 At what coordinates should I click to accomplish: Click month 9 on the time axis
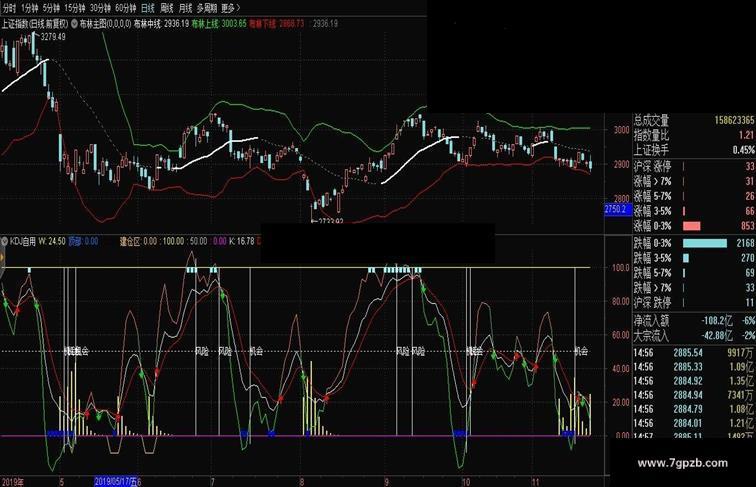click(x=387, y=481)
